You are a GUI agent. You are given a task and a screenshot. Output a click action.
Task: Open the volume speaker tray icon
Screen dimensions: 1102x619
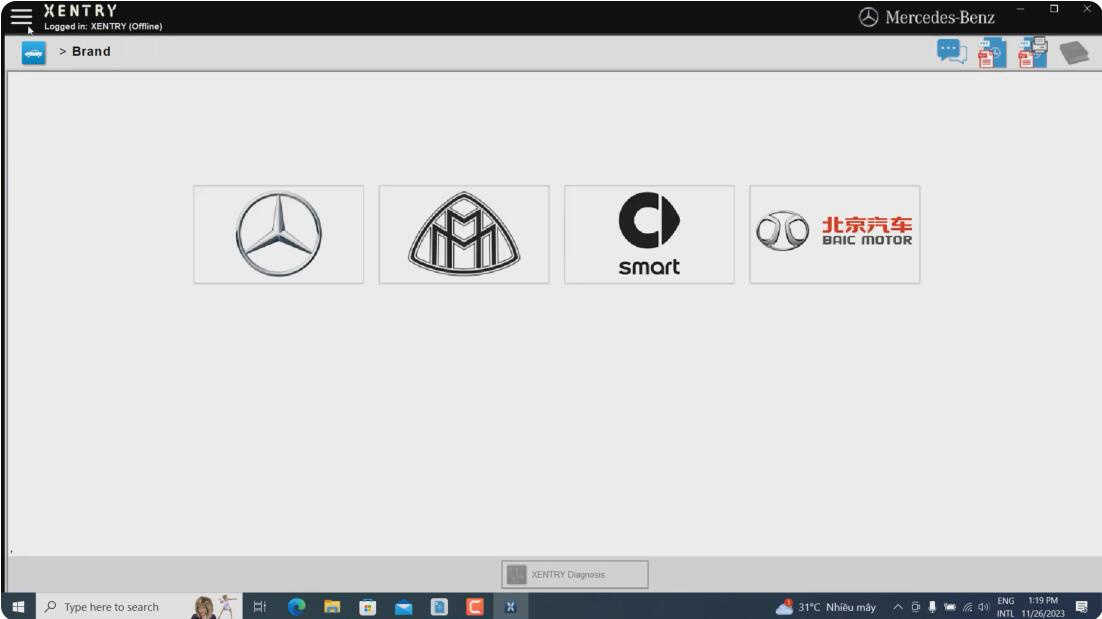(x=983, y=607)
